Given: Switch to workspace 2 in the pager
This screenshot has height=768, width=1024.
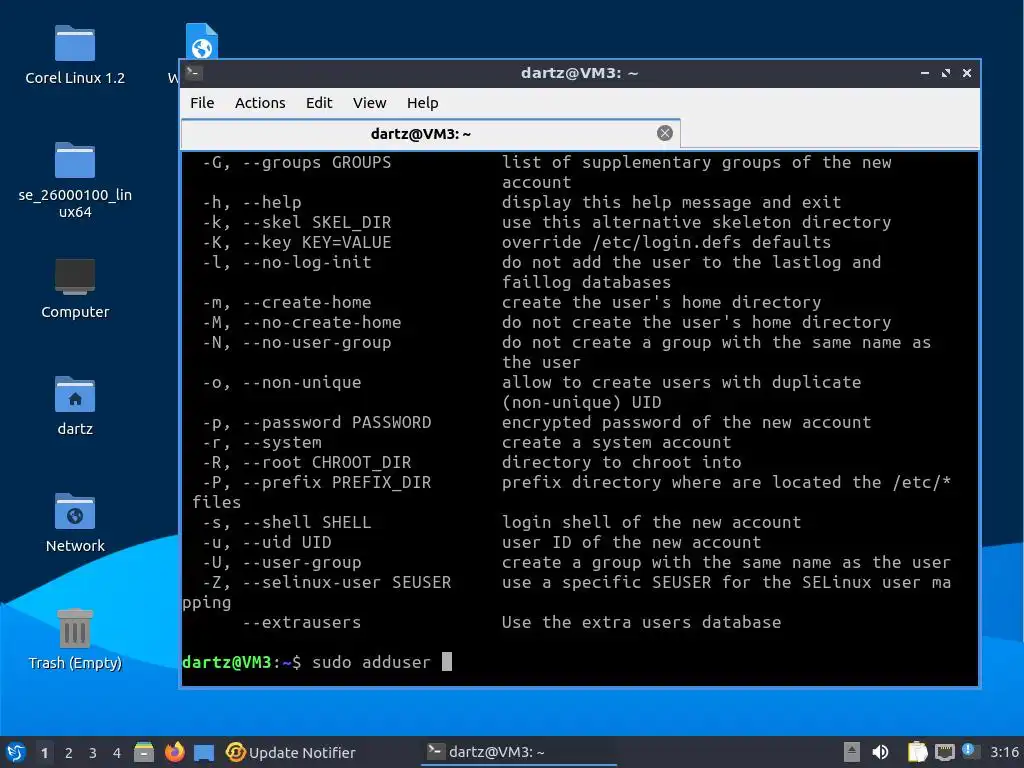Looking at the screenshot, I should 69,753.
